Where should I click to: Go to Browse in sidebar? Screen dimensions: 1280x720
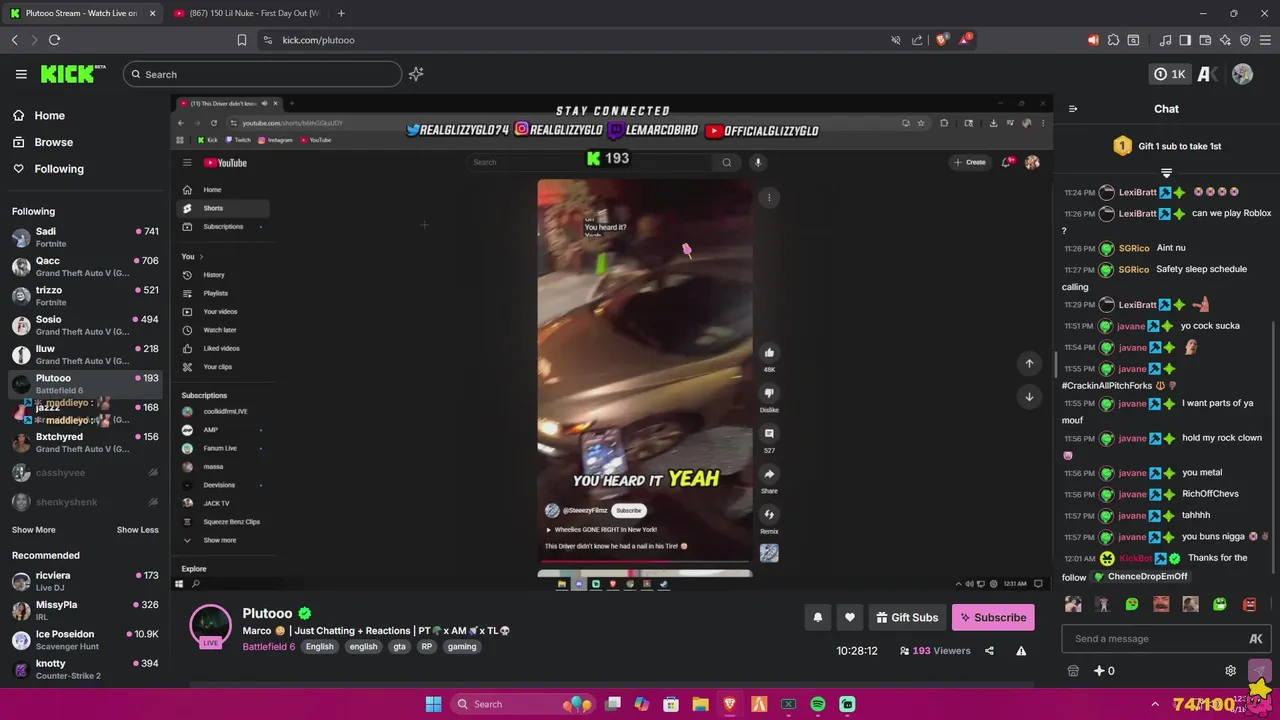coord(53,142)
